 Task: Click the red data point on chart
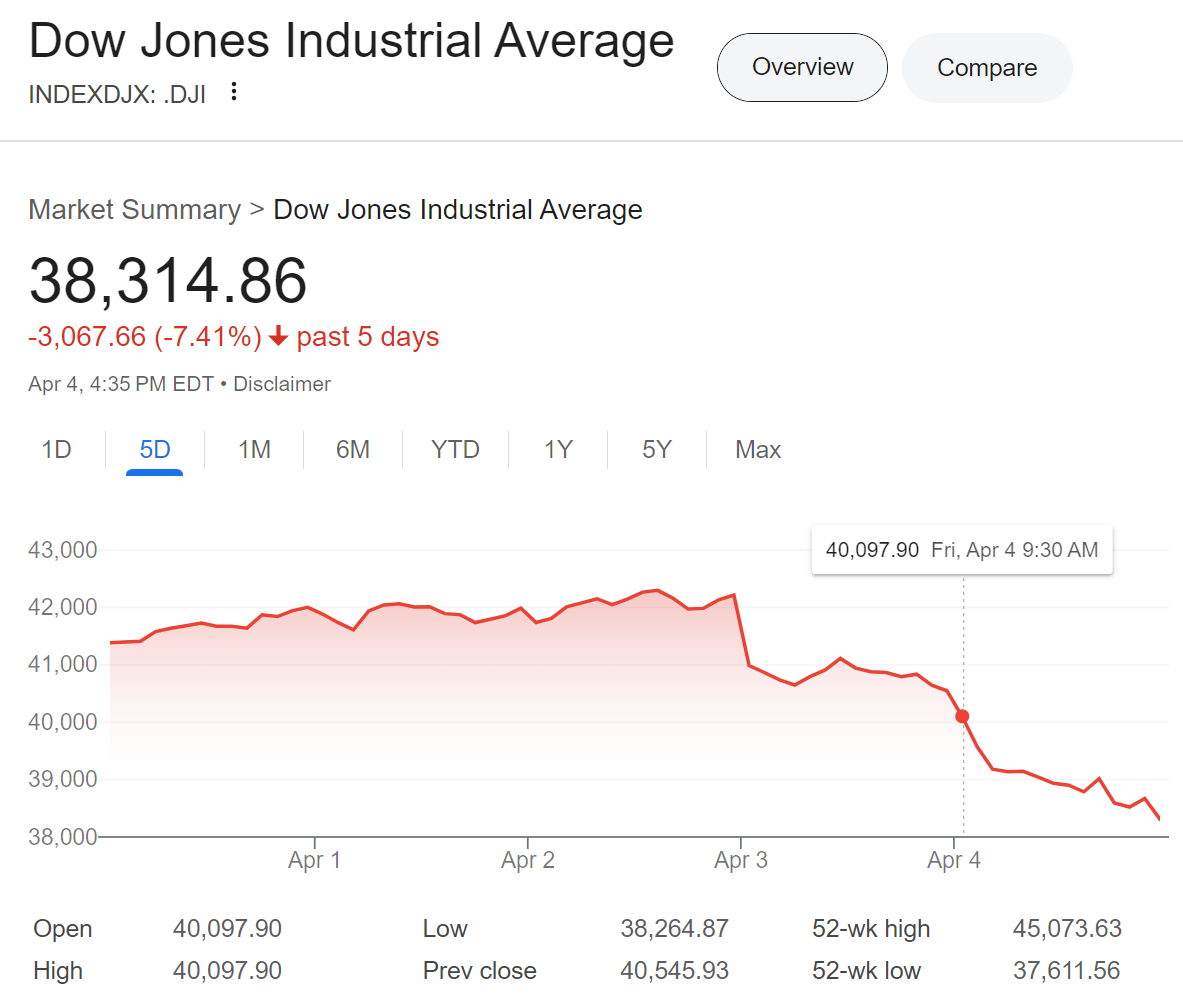(x=962, y=716)
